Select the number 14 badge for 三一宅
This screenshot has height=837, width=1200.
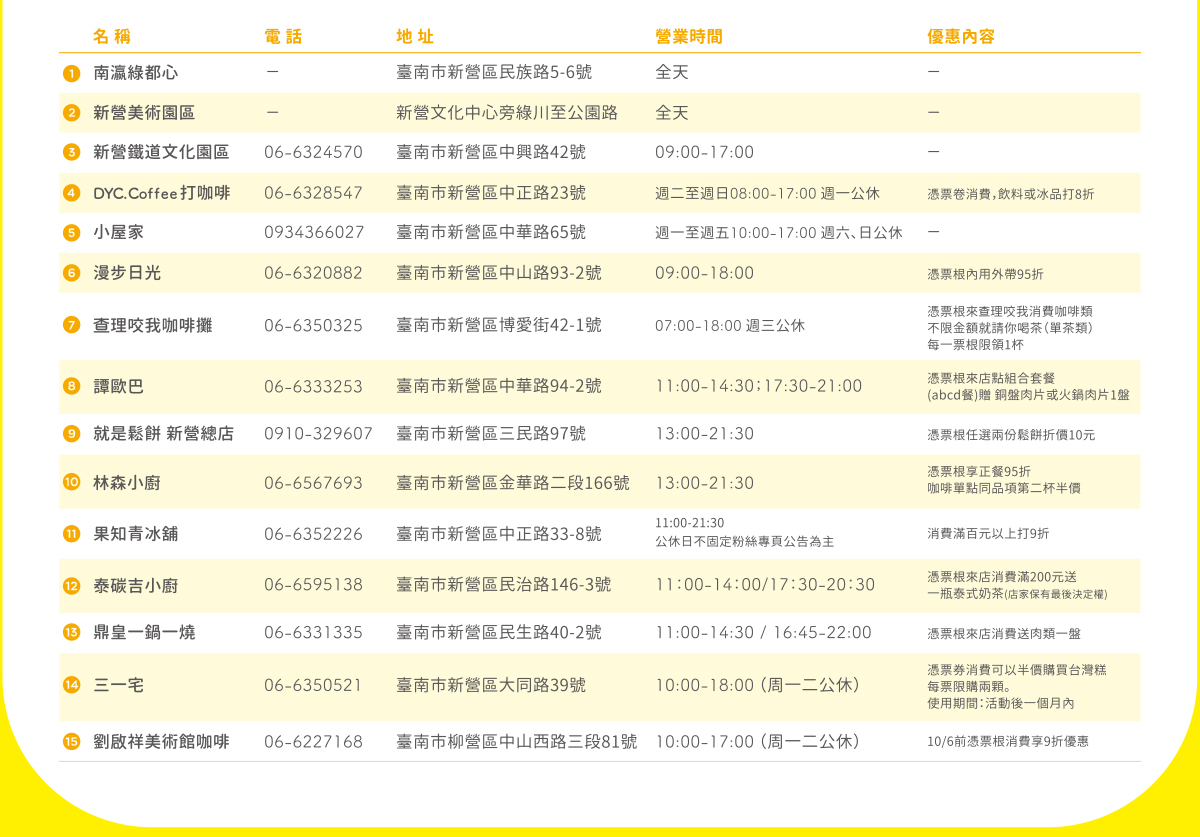71,685
